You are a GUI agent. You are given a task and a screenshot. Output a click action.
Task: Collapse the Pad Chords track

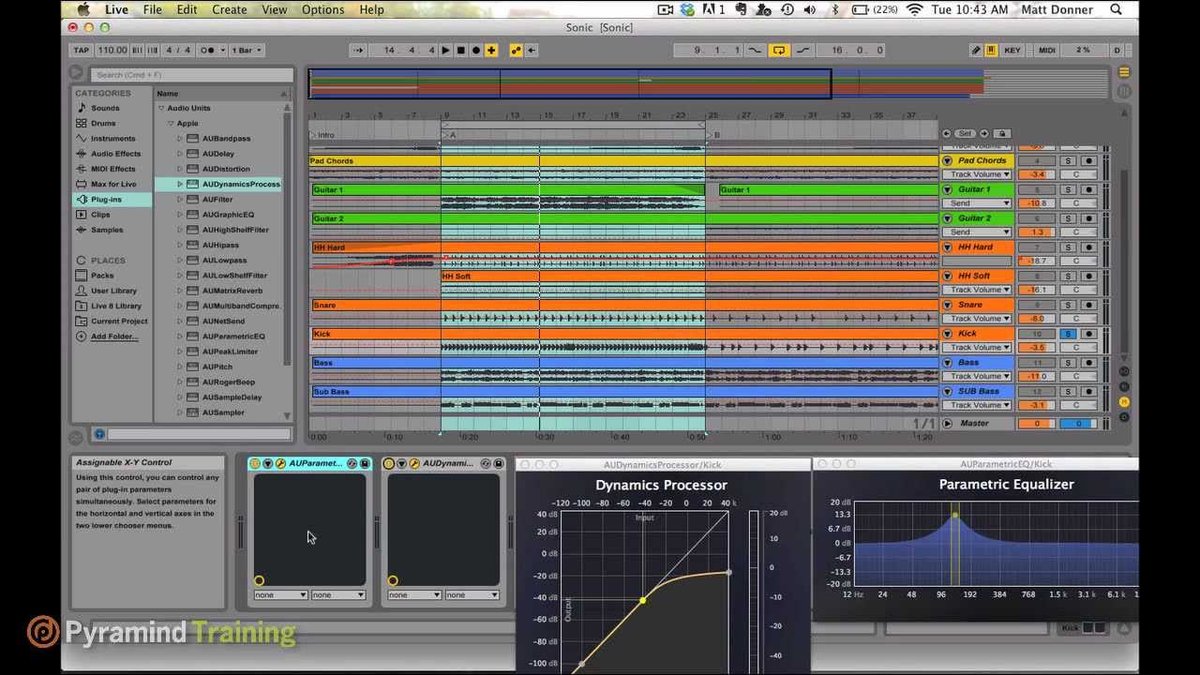948,161
